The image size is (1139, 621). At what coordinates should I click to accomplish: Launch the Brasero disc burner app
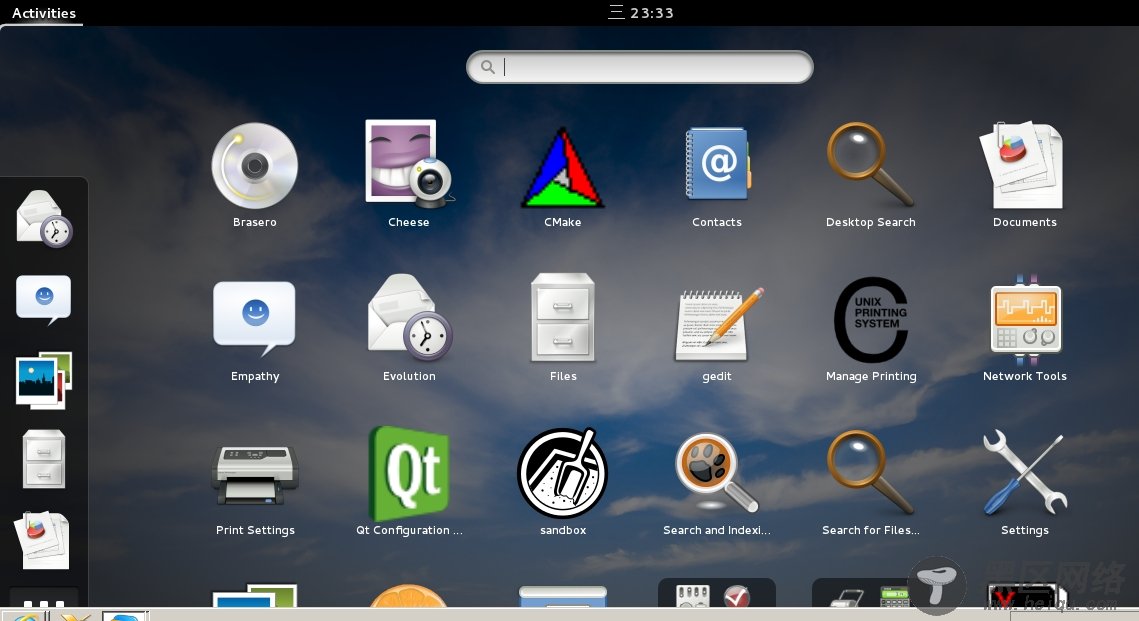[x=254, y=167]
